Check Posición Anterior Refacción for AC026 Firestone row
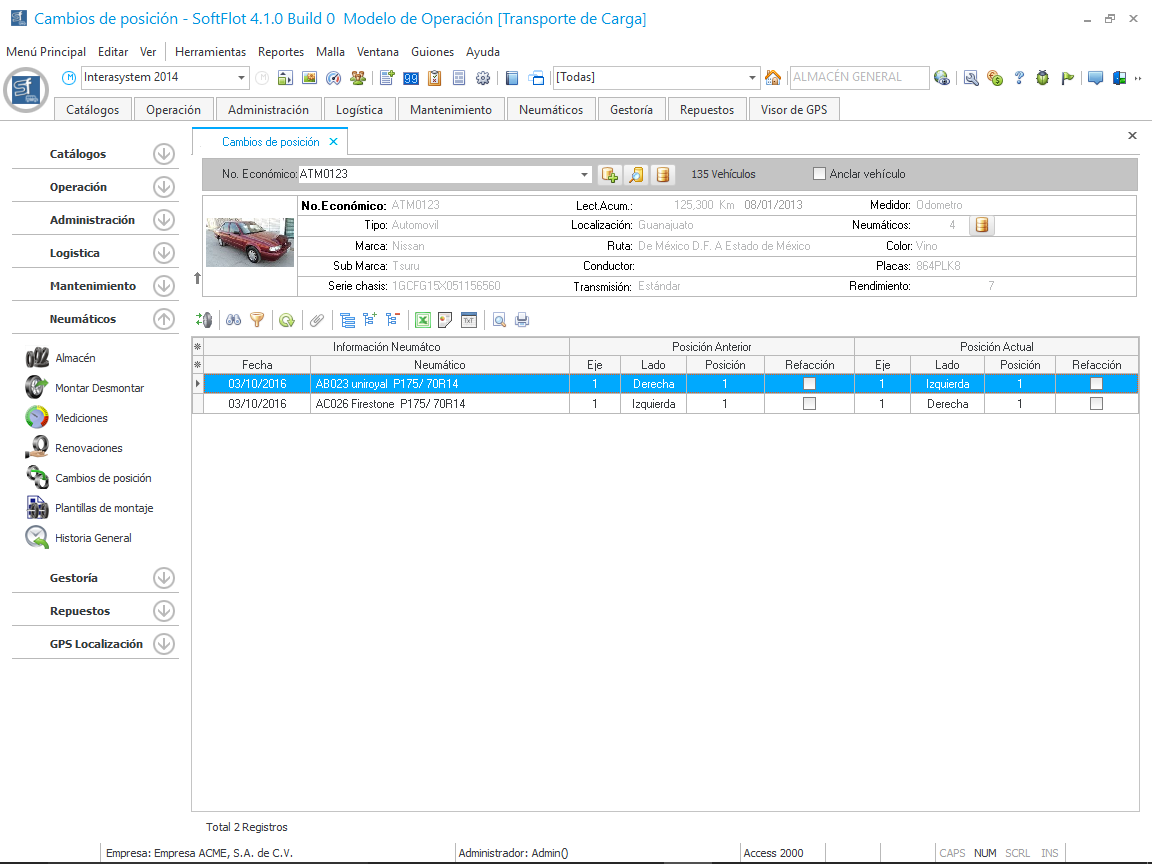Viewport: 1152px width, 864px height. coord(809,404)
